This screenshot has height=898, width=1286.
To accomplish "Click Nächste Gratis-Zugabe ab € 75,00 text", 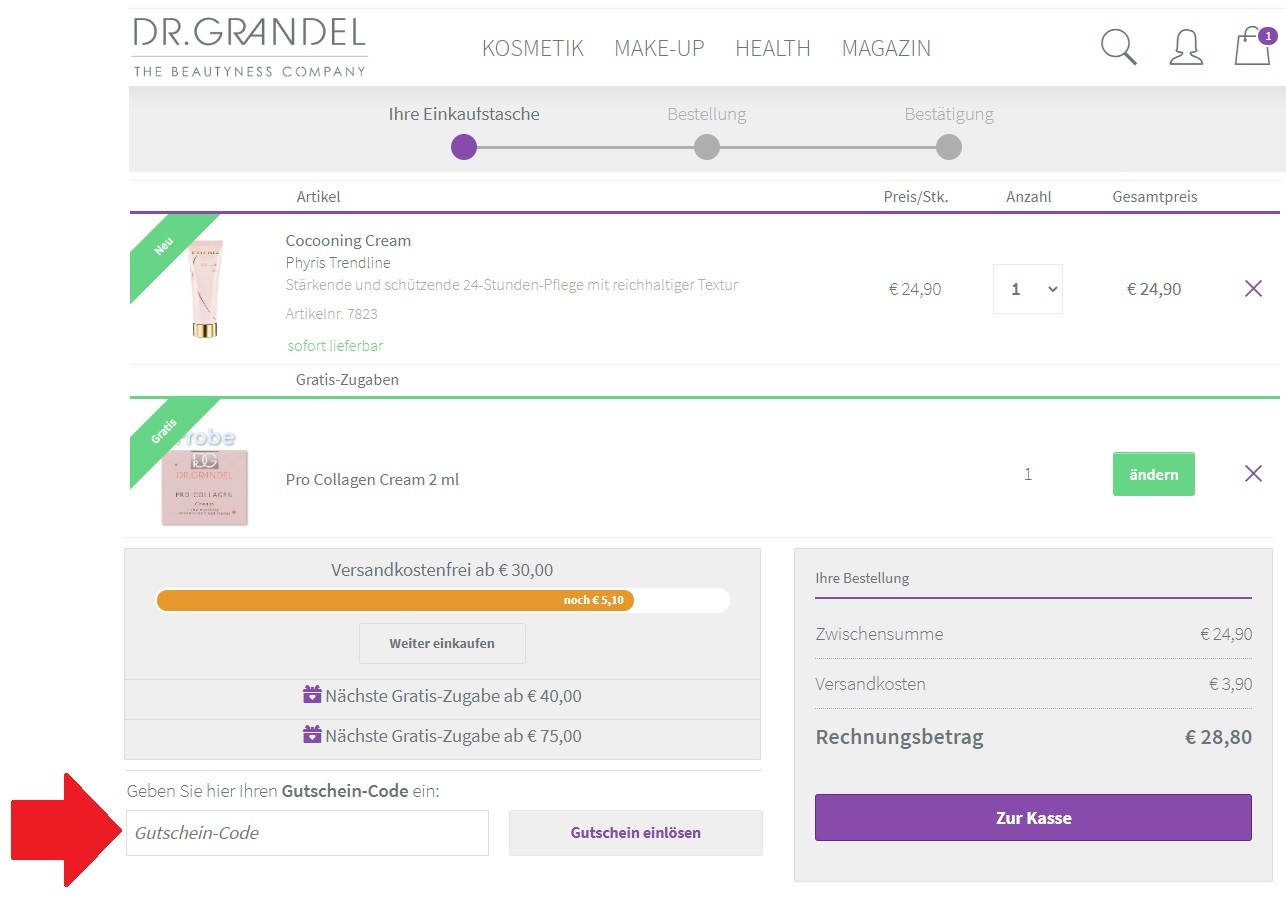I will 453,735.
